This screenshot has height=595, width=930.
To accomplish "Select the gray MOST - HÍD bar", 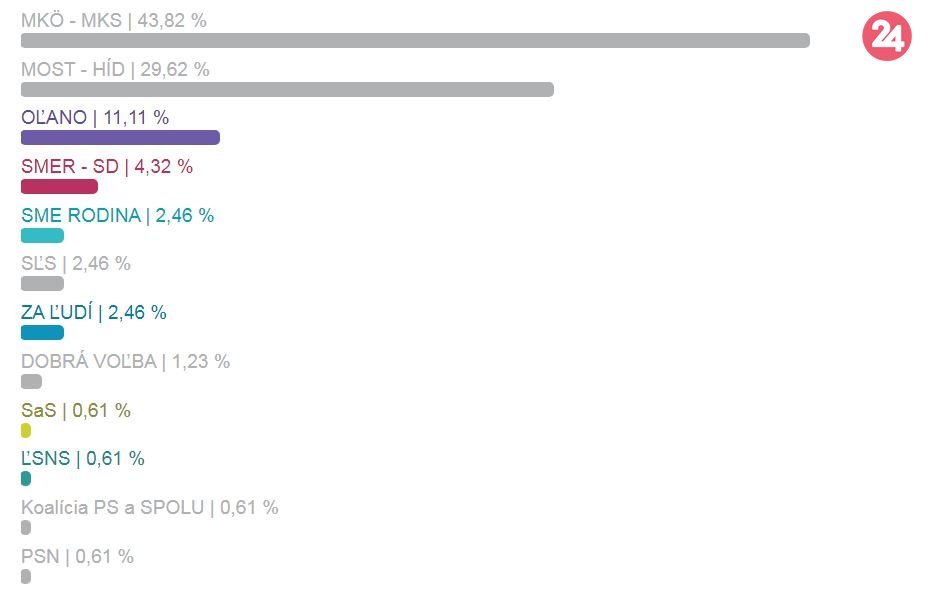I will (287, 89).
